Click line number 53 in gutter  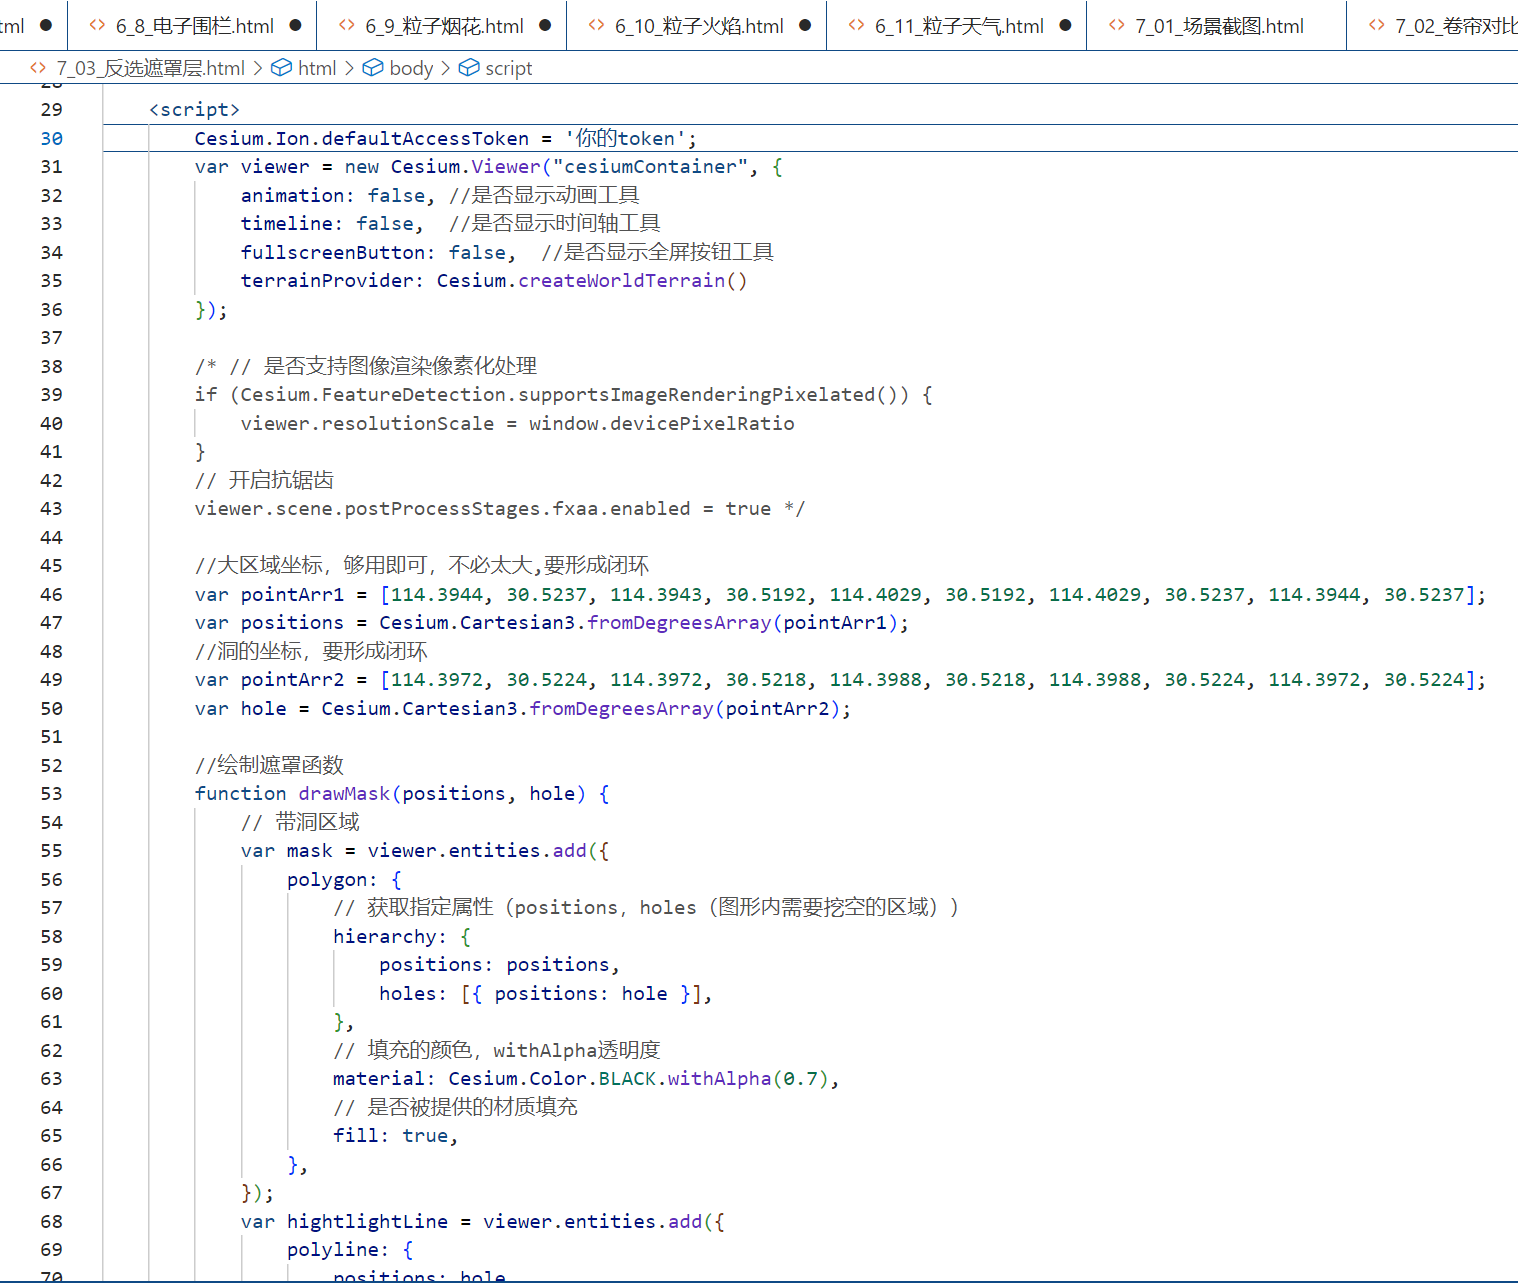pyautogui.click(x=52, y=793)
